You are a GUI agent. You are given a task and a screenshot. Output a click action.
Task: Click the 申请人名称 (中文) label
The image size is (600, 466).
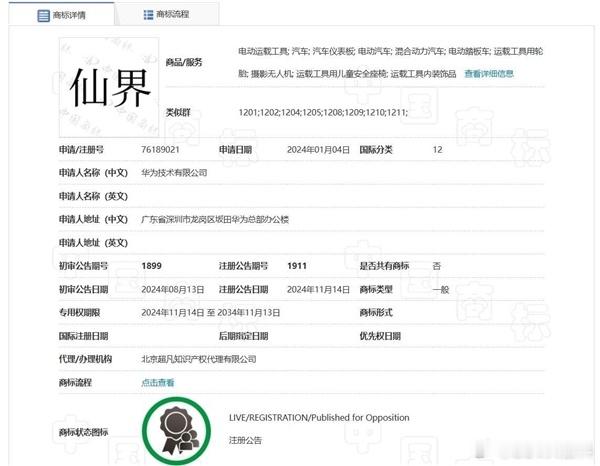[x=93, y=173]
